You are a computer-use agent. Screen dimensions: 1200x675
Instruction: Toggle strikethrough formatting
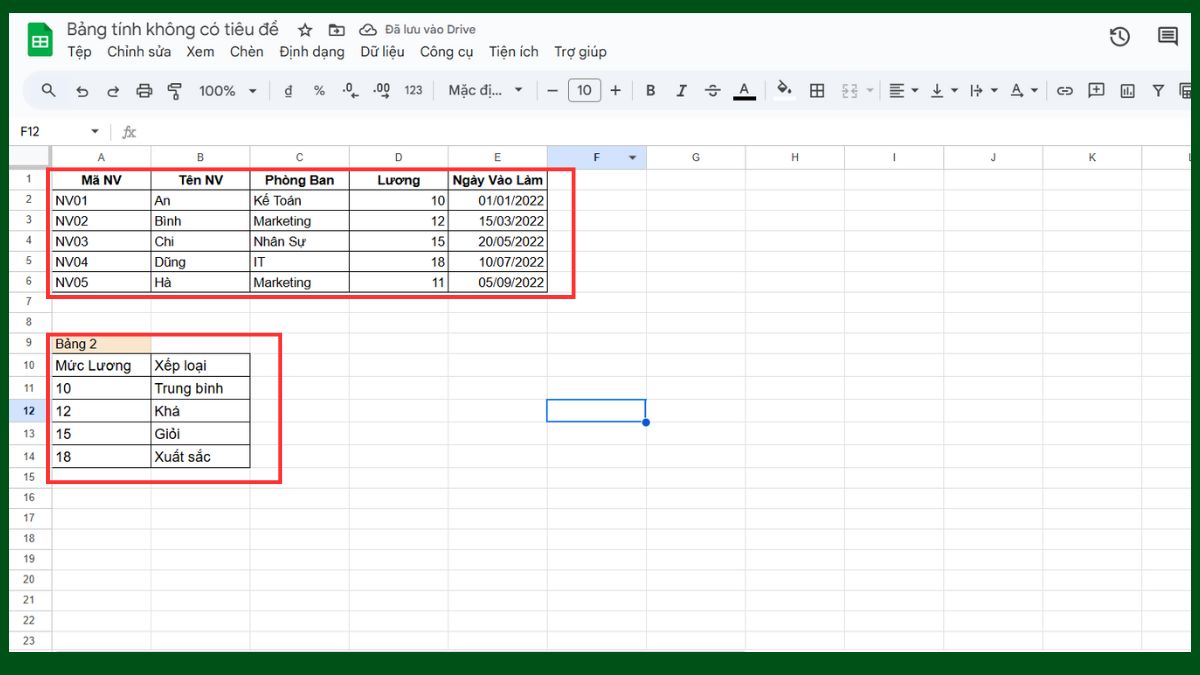pyautogui.click(x=712, y=90)
